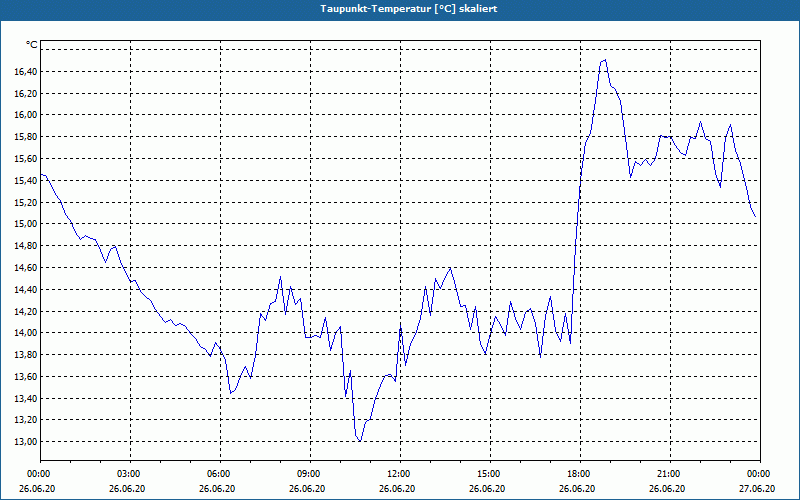This screenshot has height=500, width=800.
Task: Click the 26.06.20 date beneath 18:00
Action: coord(577,488)
